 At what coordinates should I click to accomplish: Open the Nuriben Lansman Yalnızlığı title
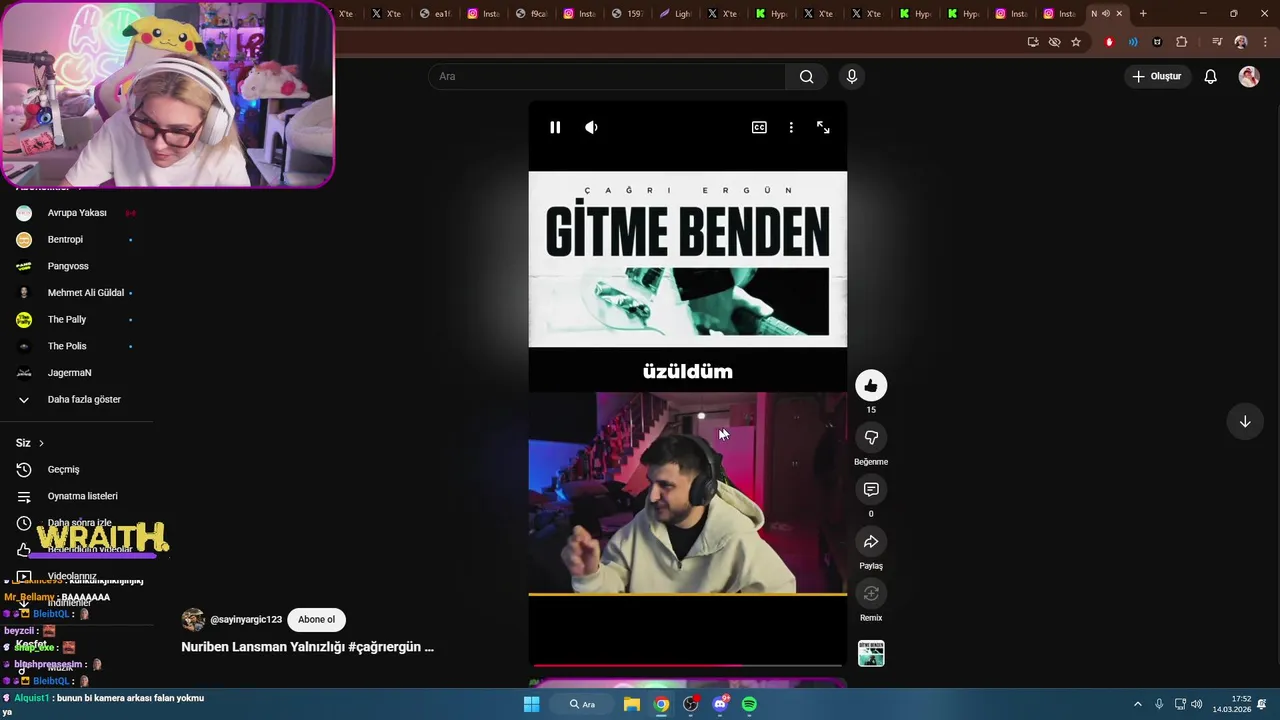[307, 647]
